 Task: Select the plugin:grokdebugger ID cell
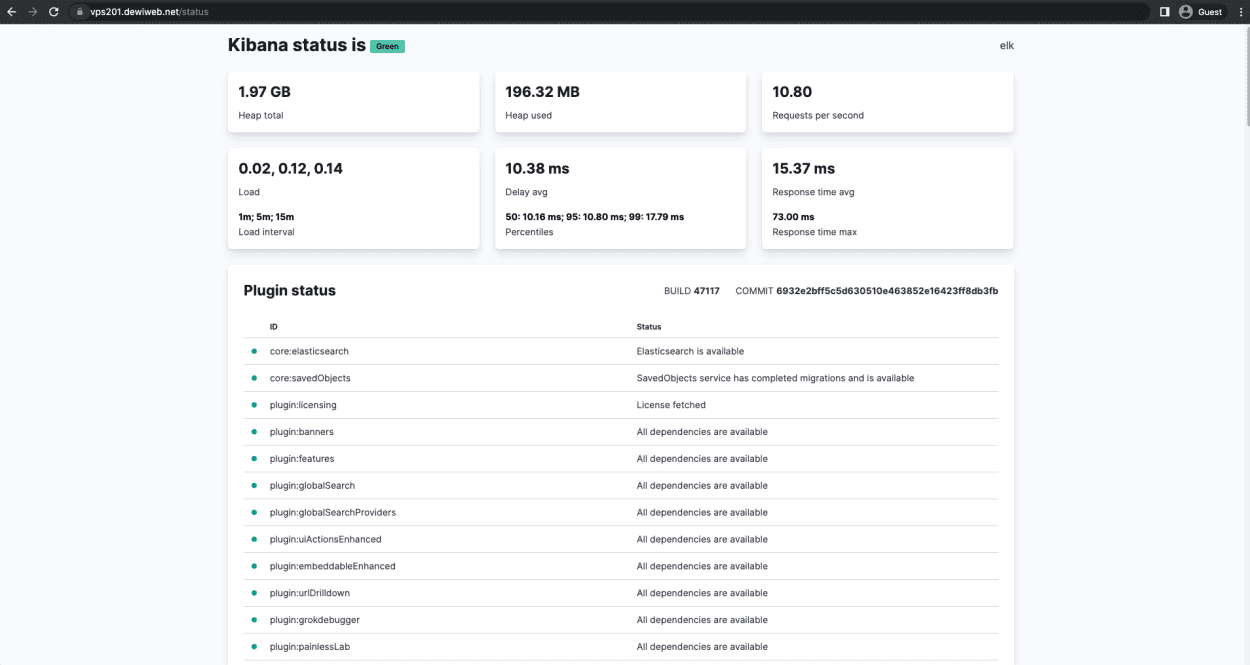click(x=315, y=620)
